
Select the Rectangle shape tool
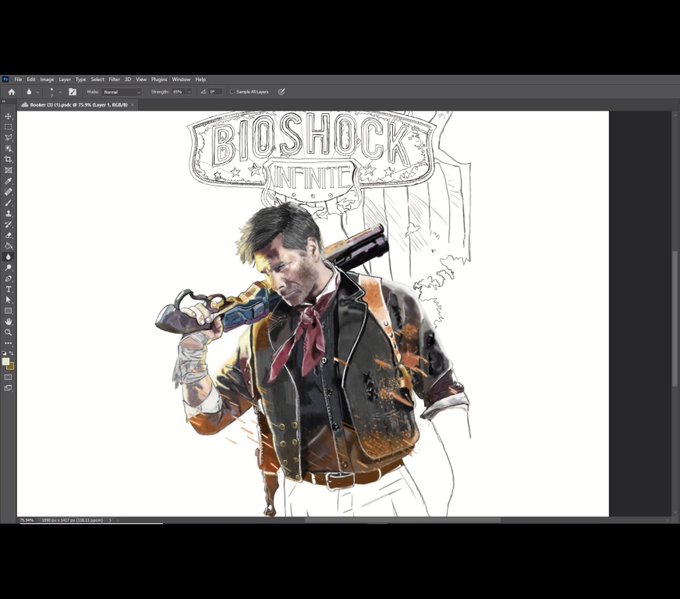coord(8,311)
